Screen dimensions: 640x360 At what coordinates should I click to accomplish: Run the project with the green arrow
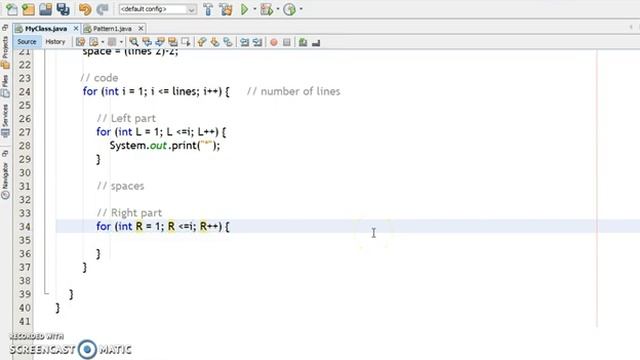coord(244,9)
